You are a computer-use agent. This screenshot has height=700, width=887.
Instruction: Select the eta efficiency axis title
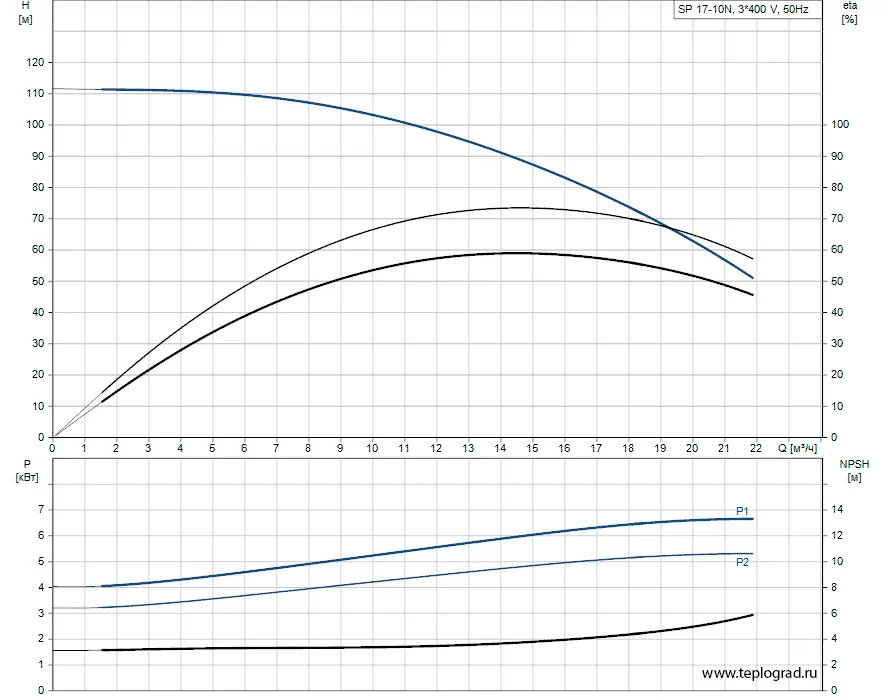(x=849, y=11)
